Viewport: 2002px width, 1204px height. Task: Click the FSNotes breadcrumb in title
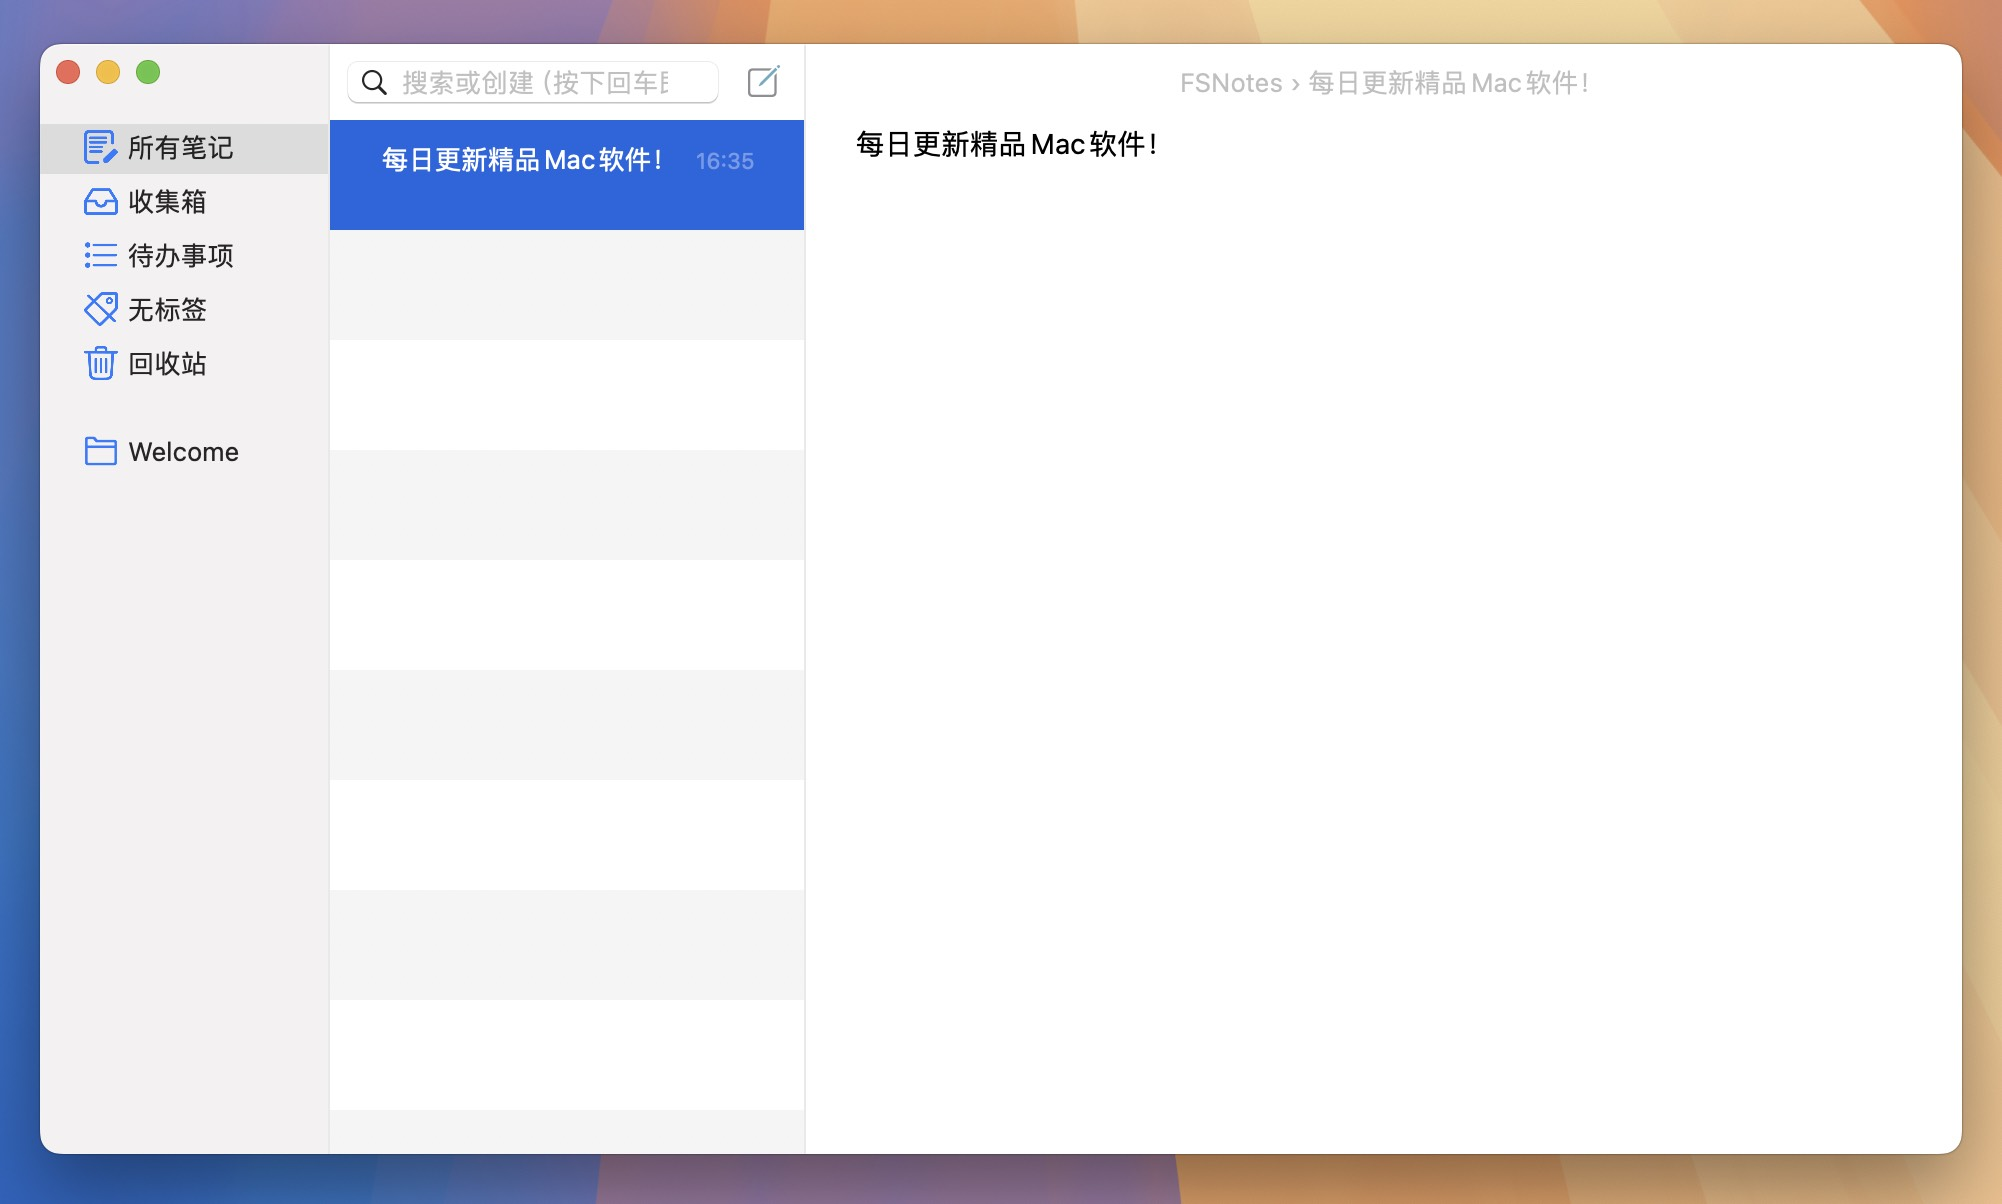click(1230, 83)
